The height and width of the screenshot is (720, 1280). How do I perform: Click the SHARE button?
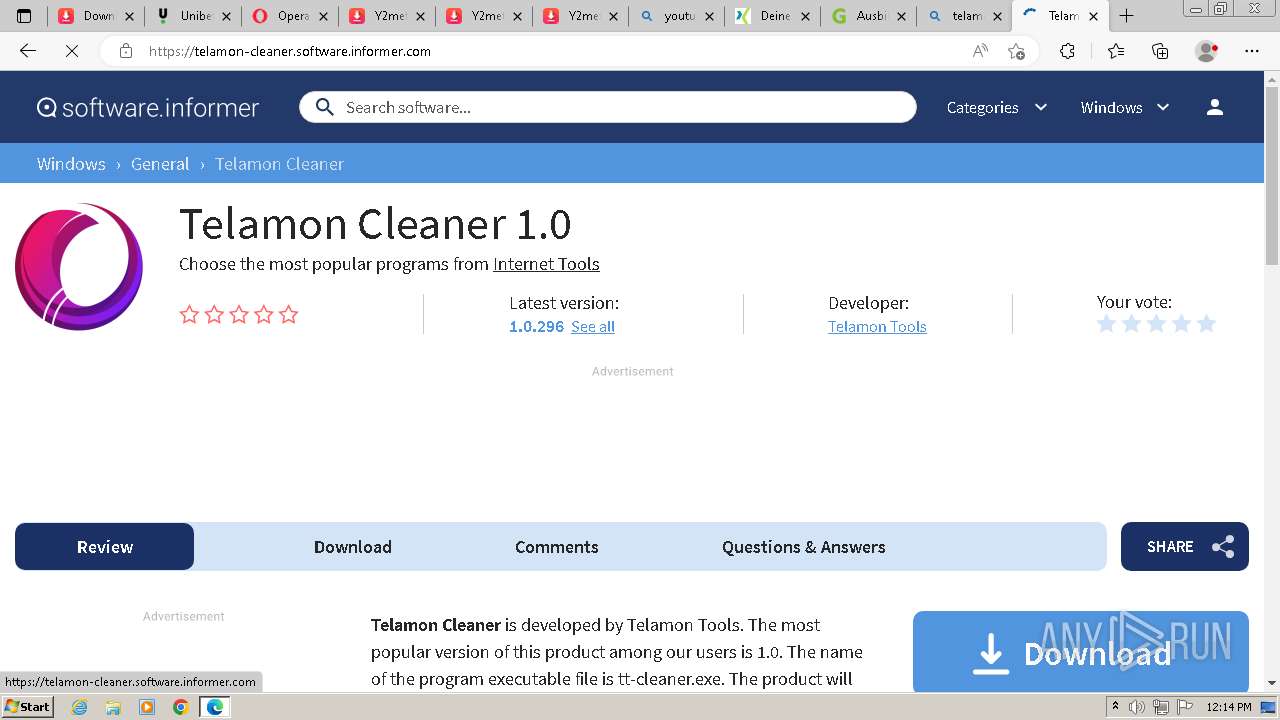tap(1185, 547)
